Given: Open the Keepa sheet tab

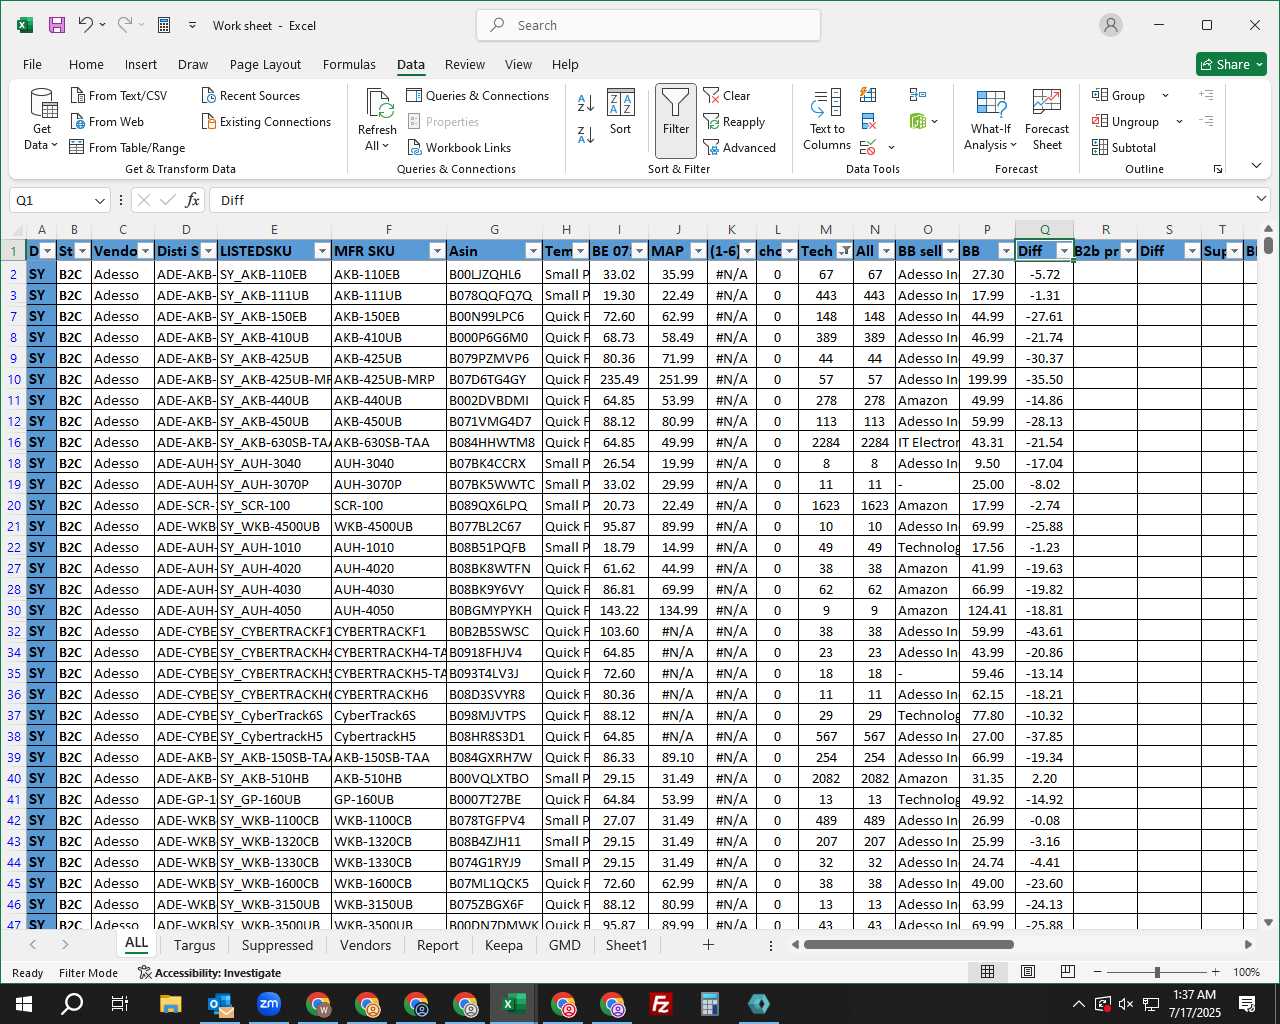Looking at the screenshot, I should click(x=503, y=945).
